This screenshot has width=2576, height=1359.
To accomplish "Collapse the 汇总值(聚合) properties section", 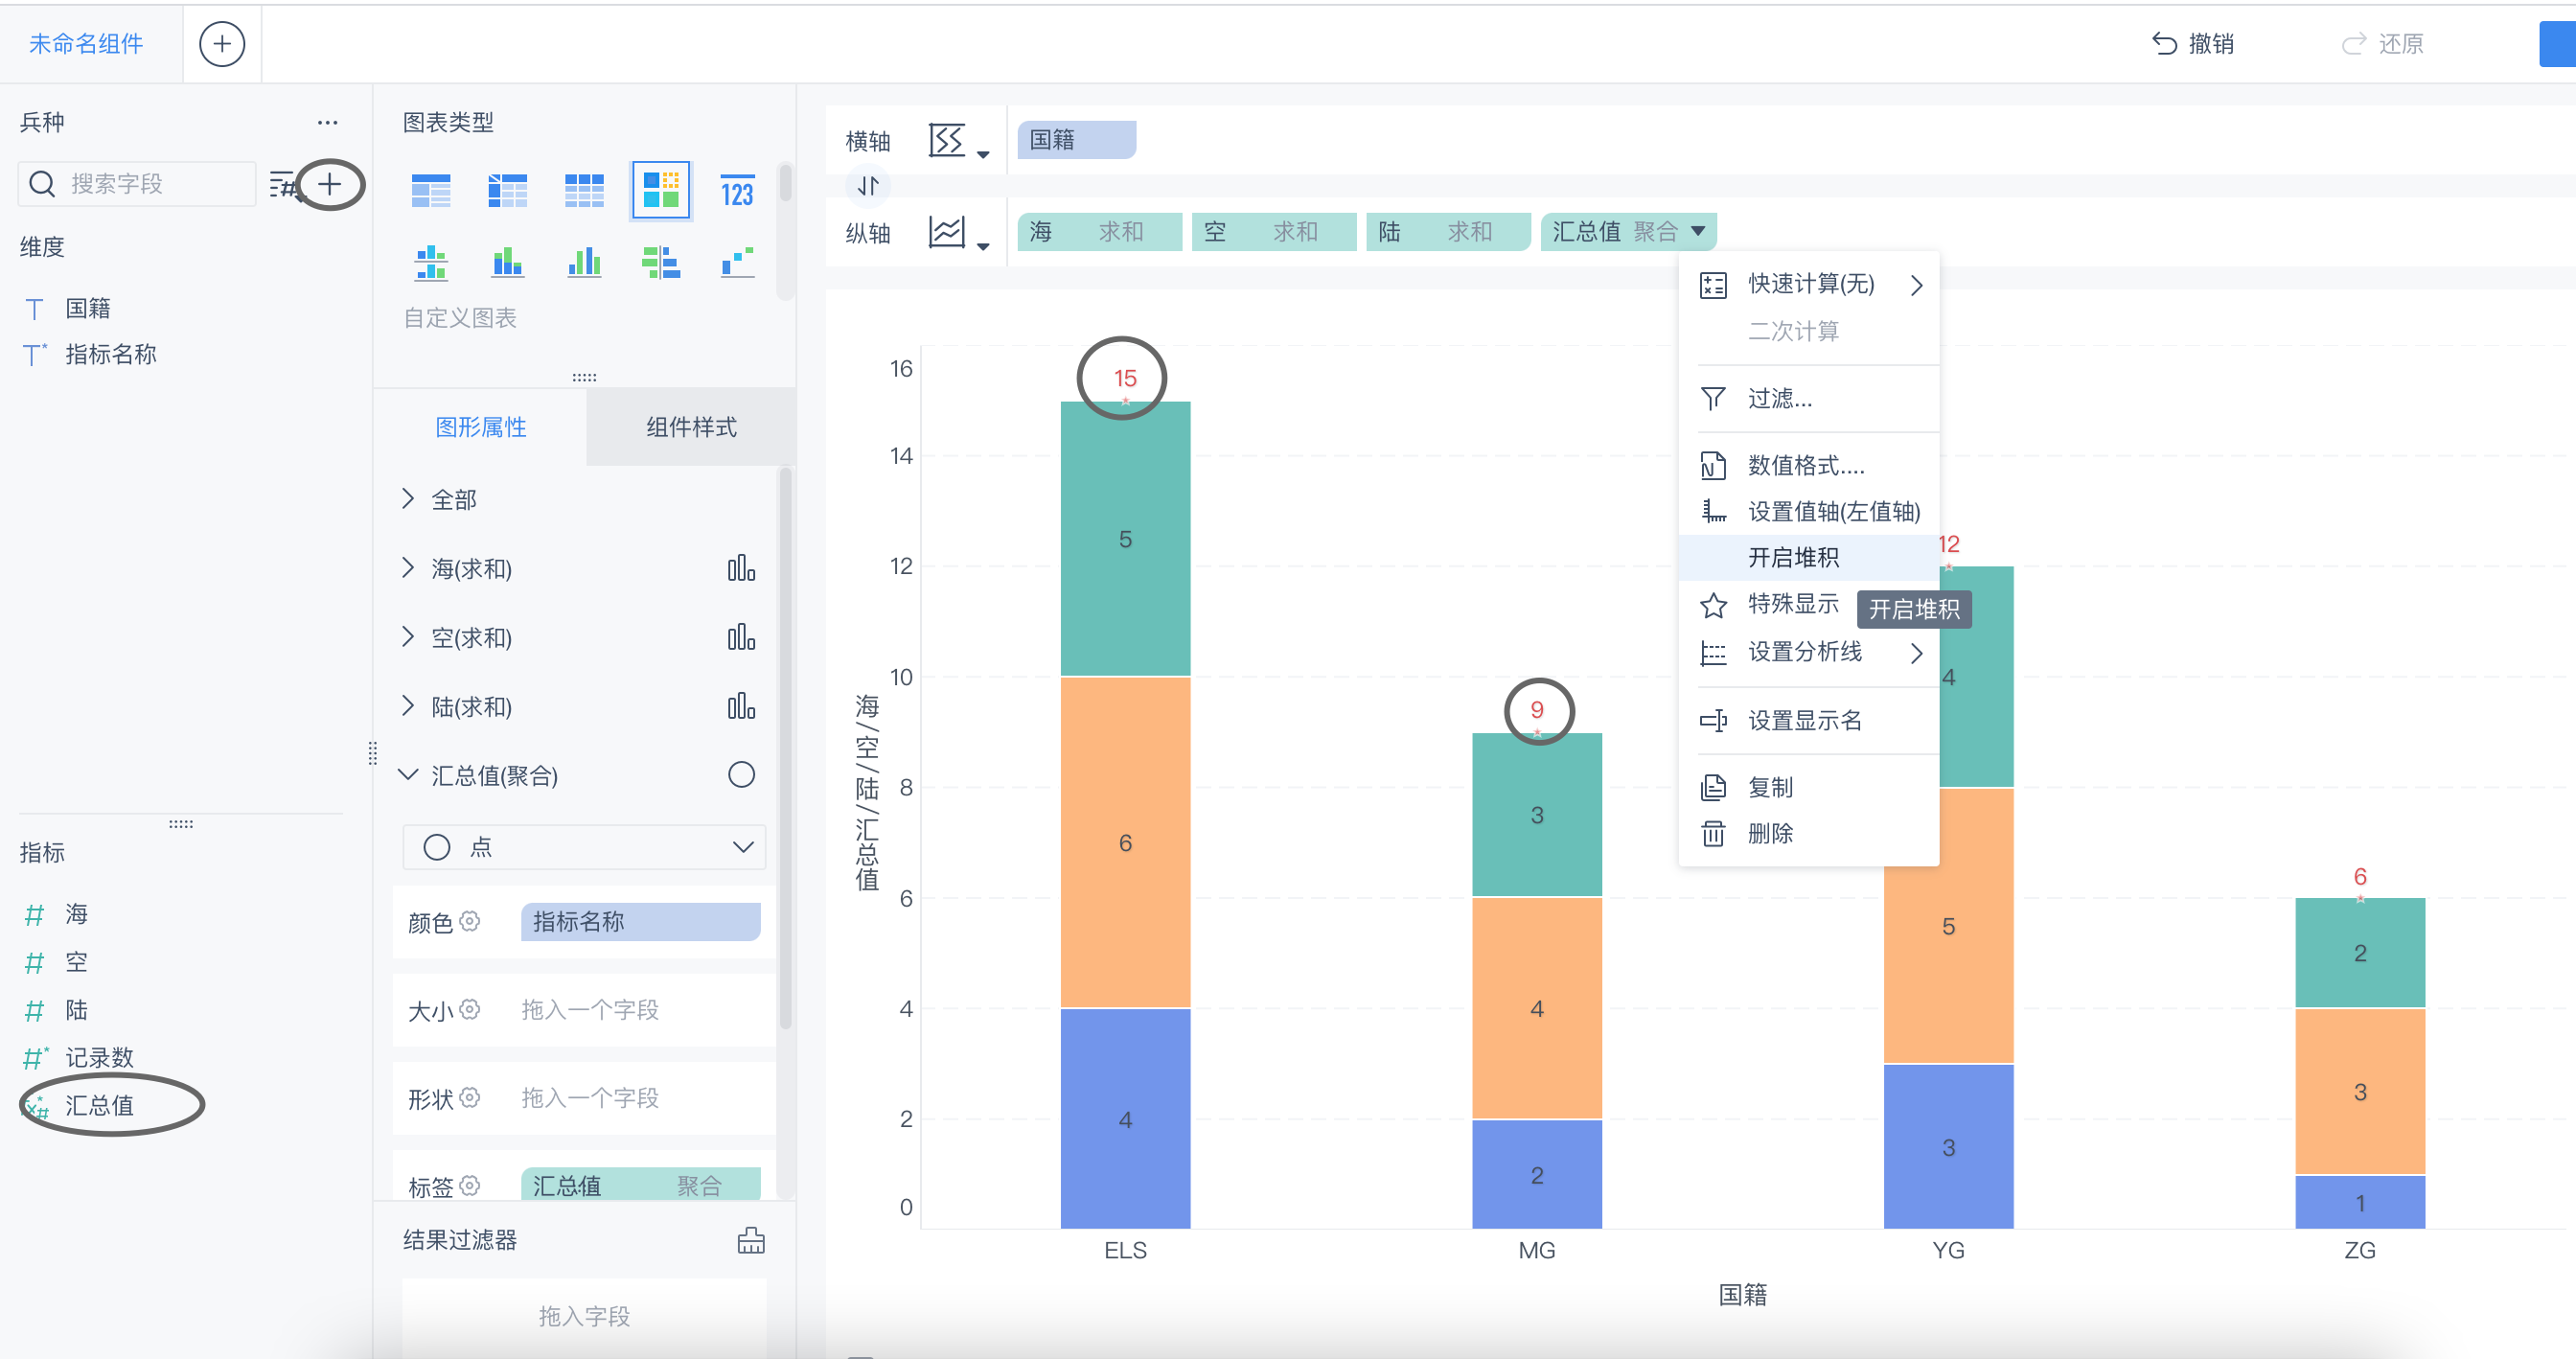I will click(407, 775).
